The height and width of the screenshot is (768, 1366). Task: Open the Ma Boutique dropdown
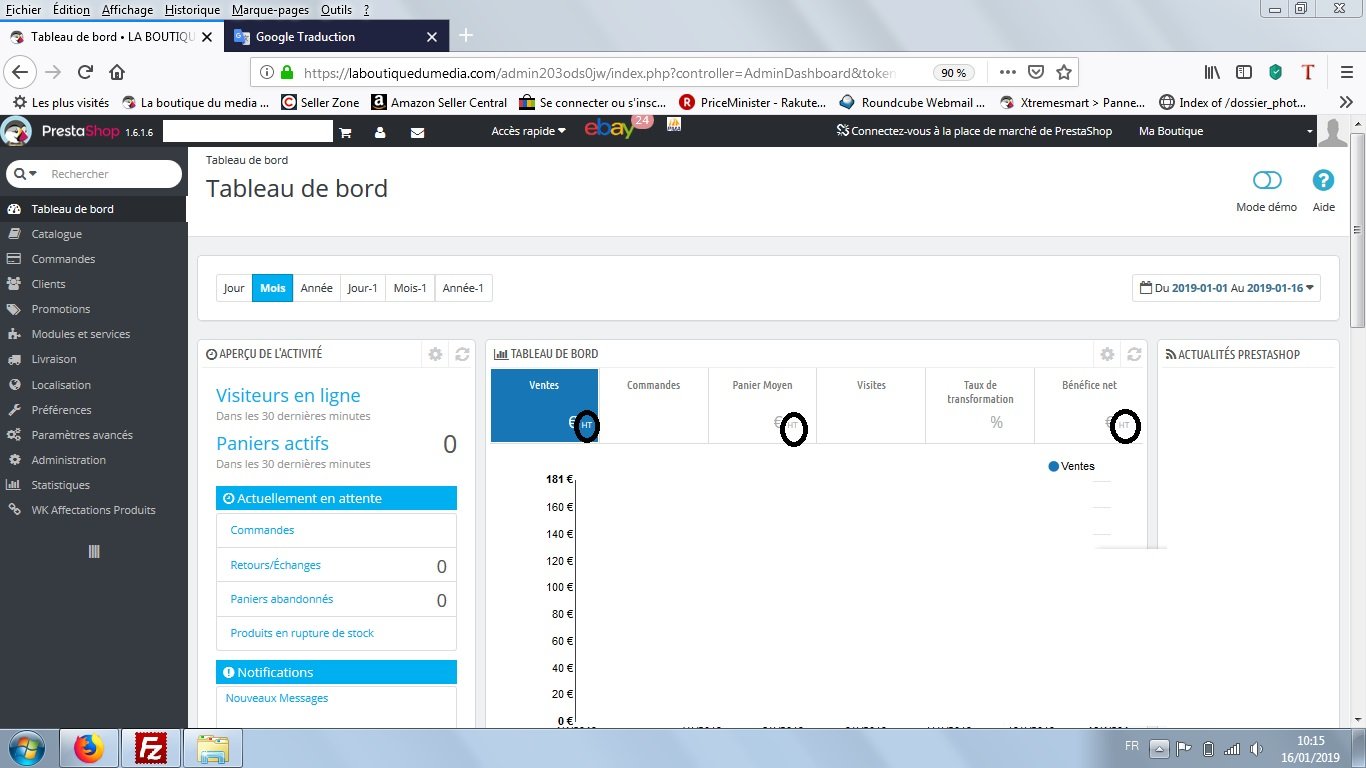click(x=1225, y=131)
